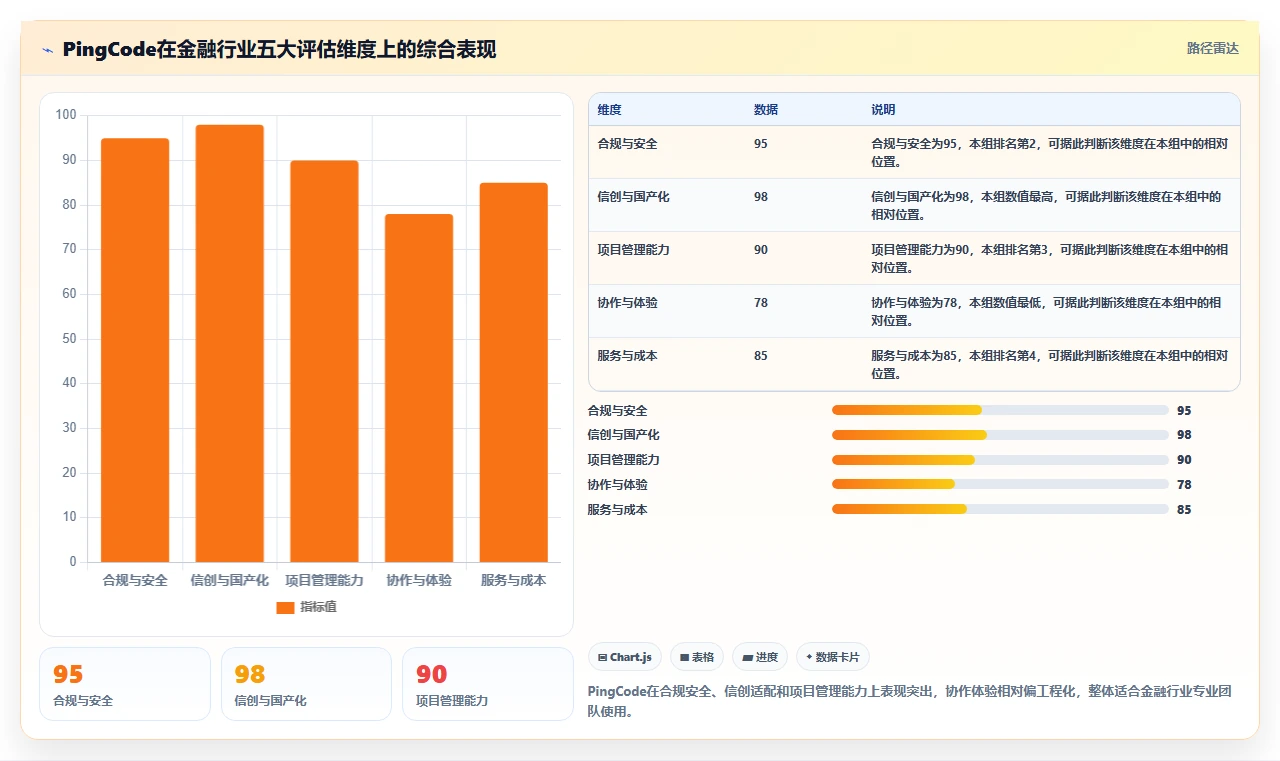
Task: Click y-axis tick label 100
Action: point(66,115)
